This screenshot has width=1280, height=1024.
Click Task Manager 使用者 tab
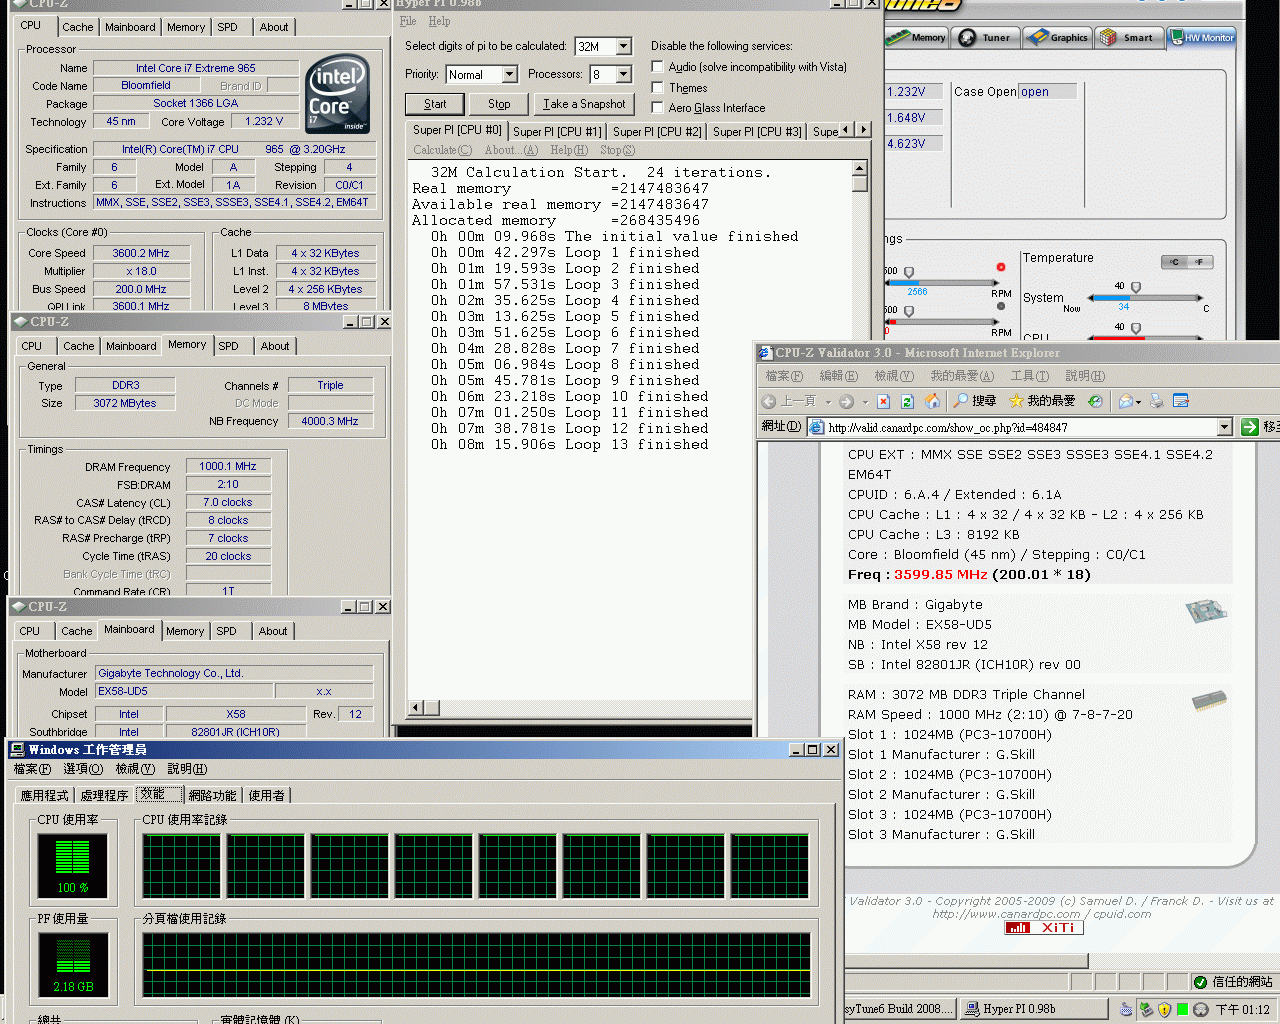pos(266,795)
